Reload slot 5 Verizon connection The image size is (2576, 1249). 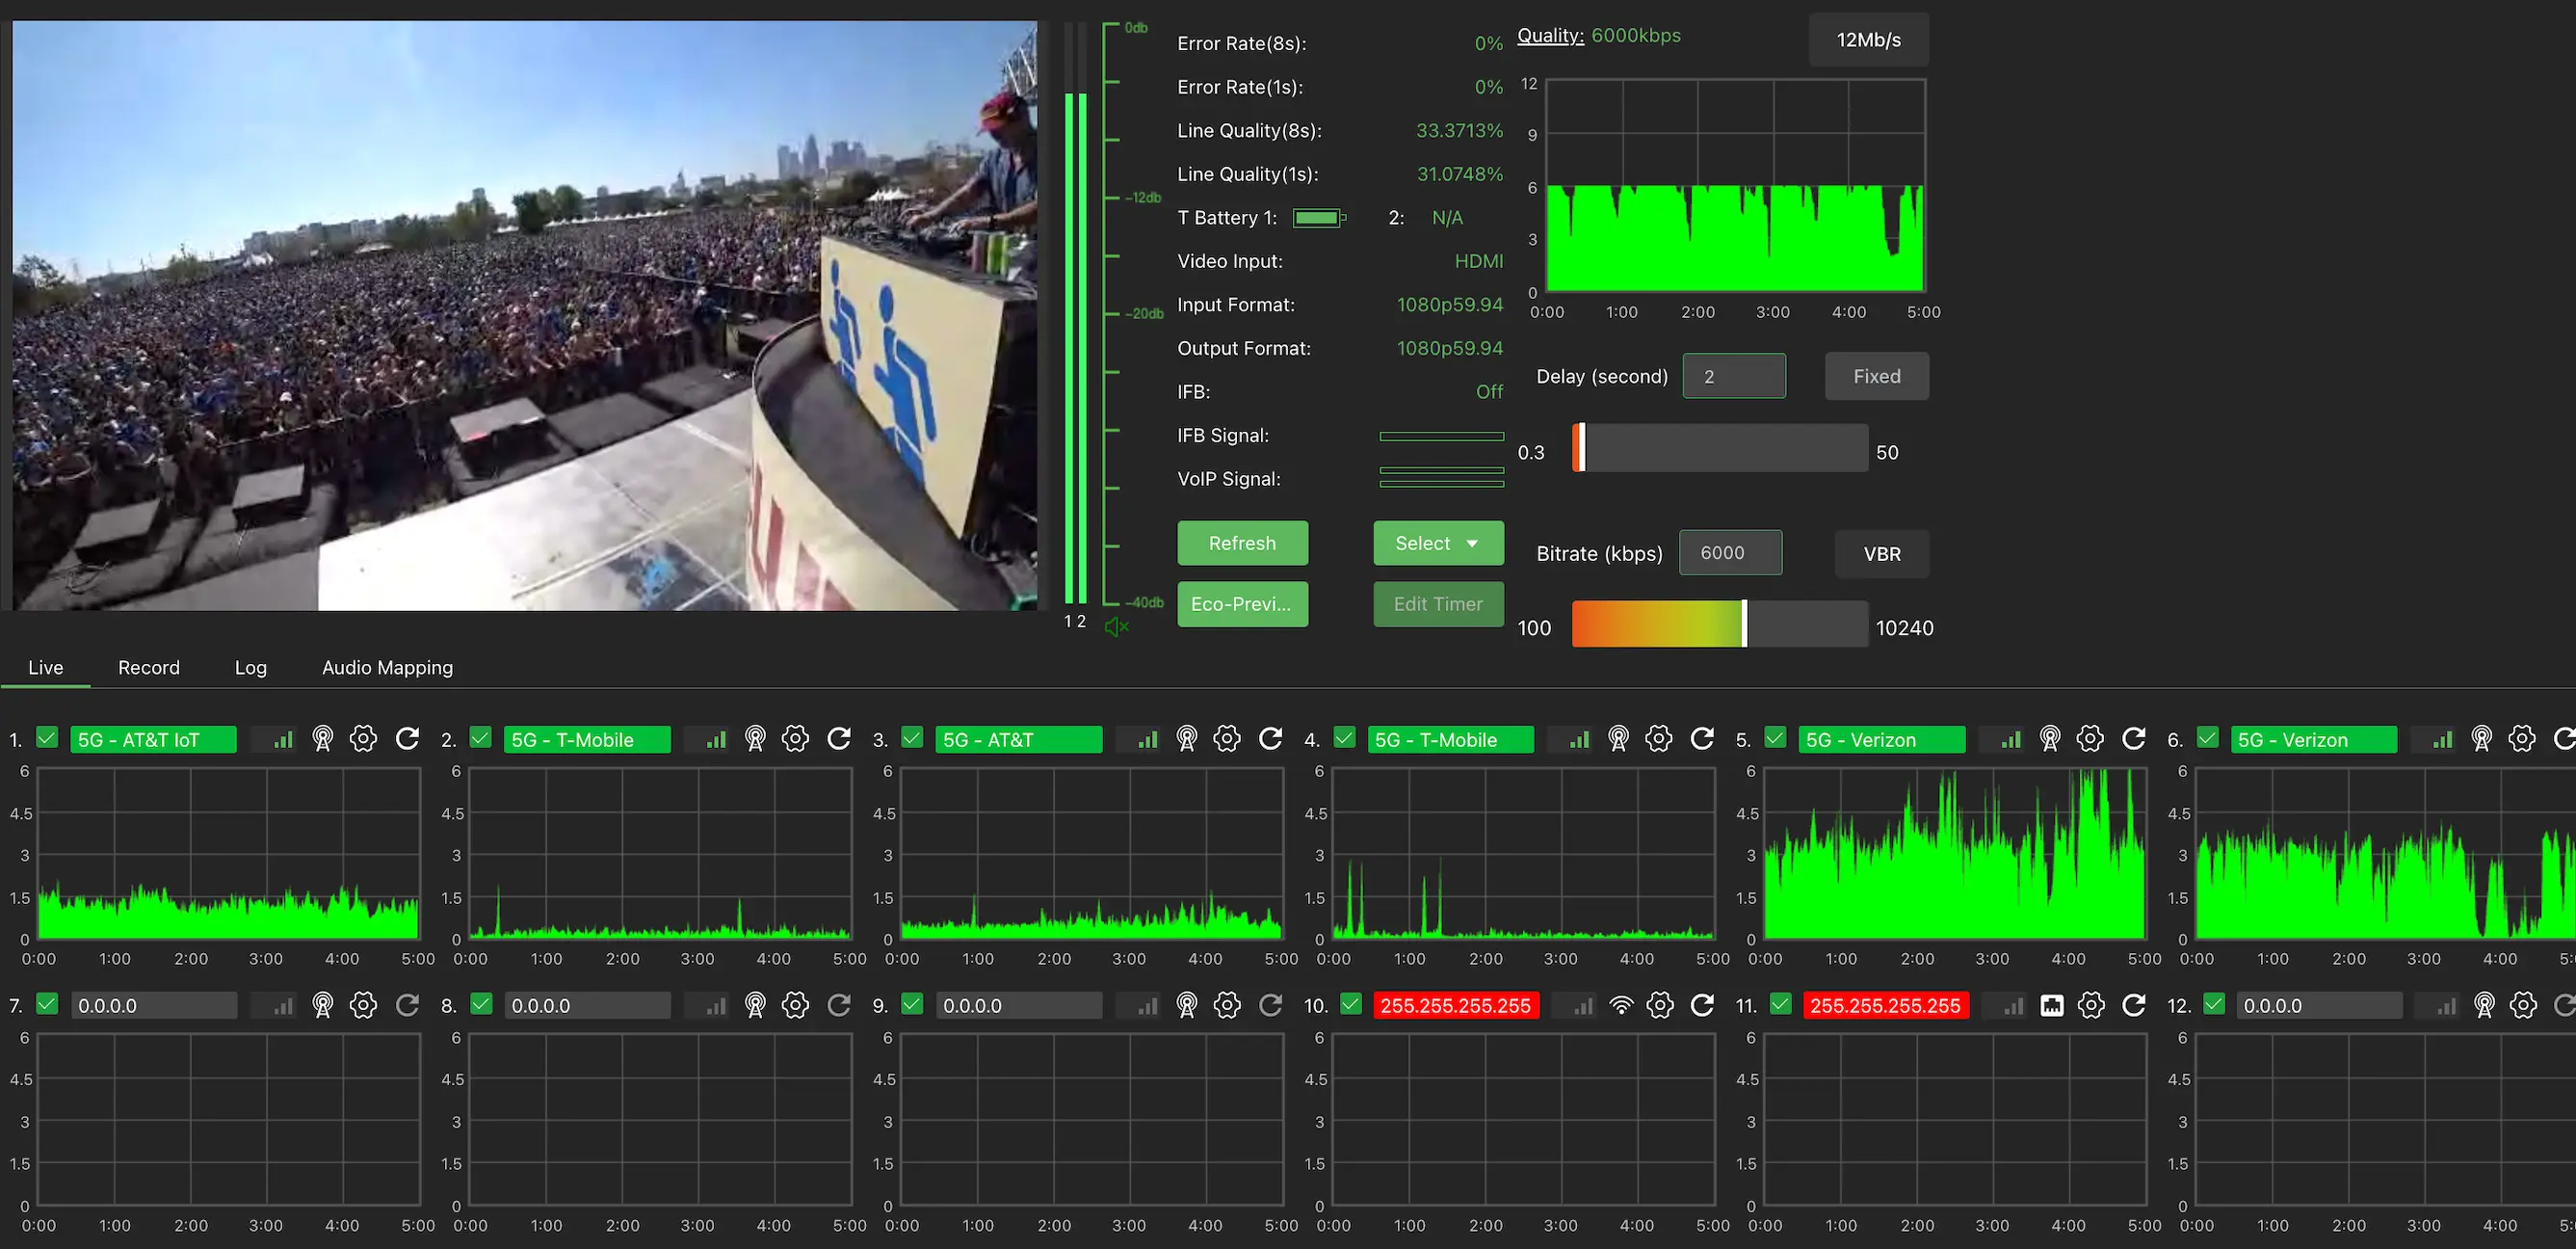point(2133,739)
